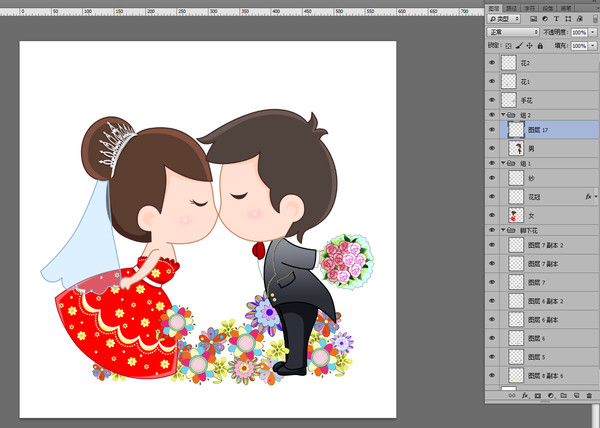The image size is (600, 428).
Task: Add layer mask icon at panel bottom
Action: click(538, 396)
